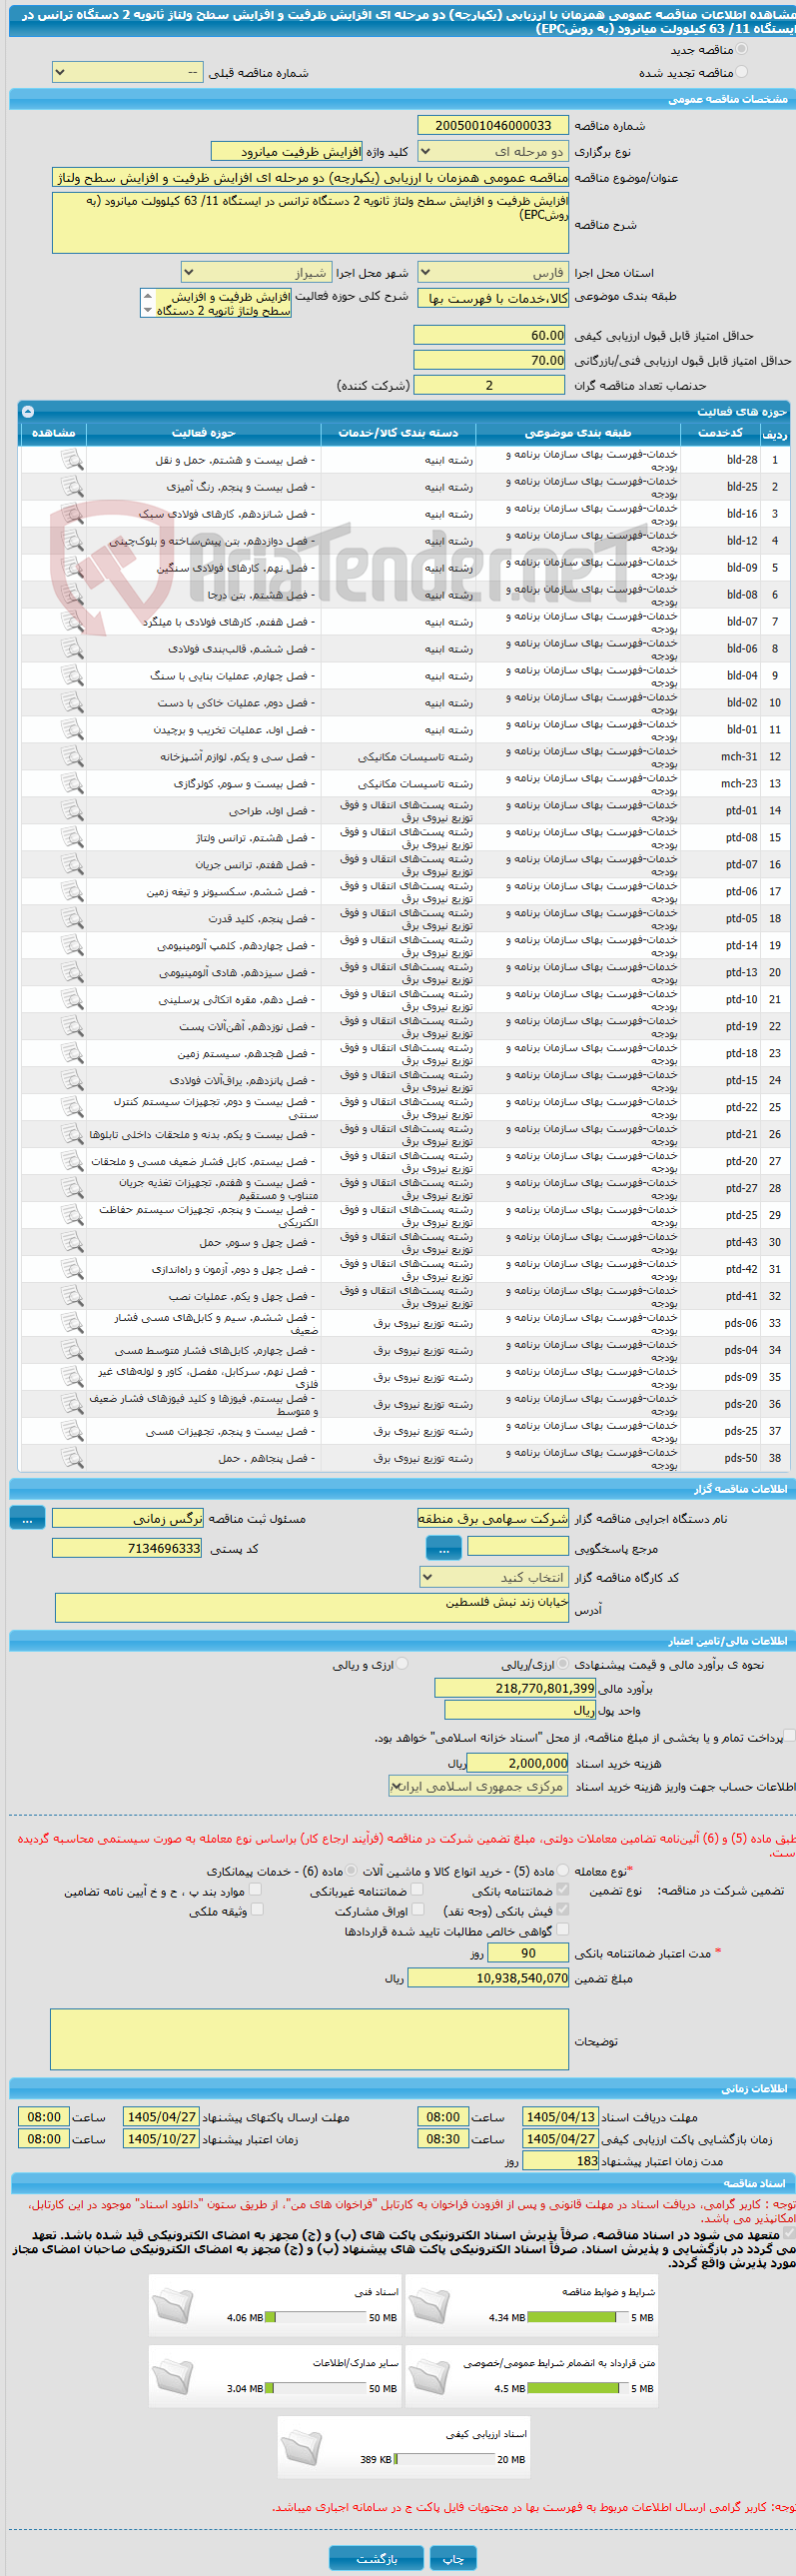This screenshot has height=2576, width=796.
Task: Open view icon for row ptd-43
Action: (71, 1242)
